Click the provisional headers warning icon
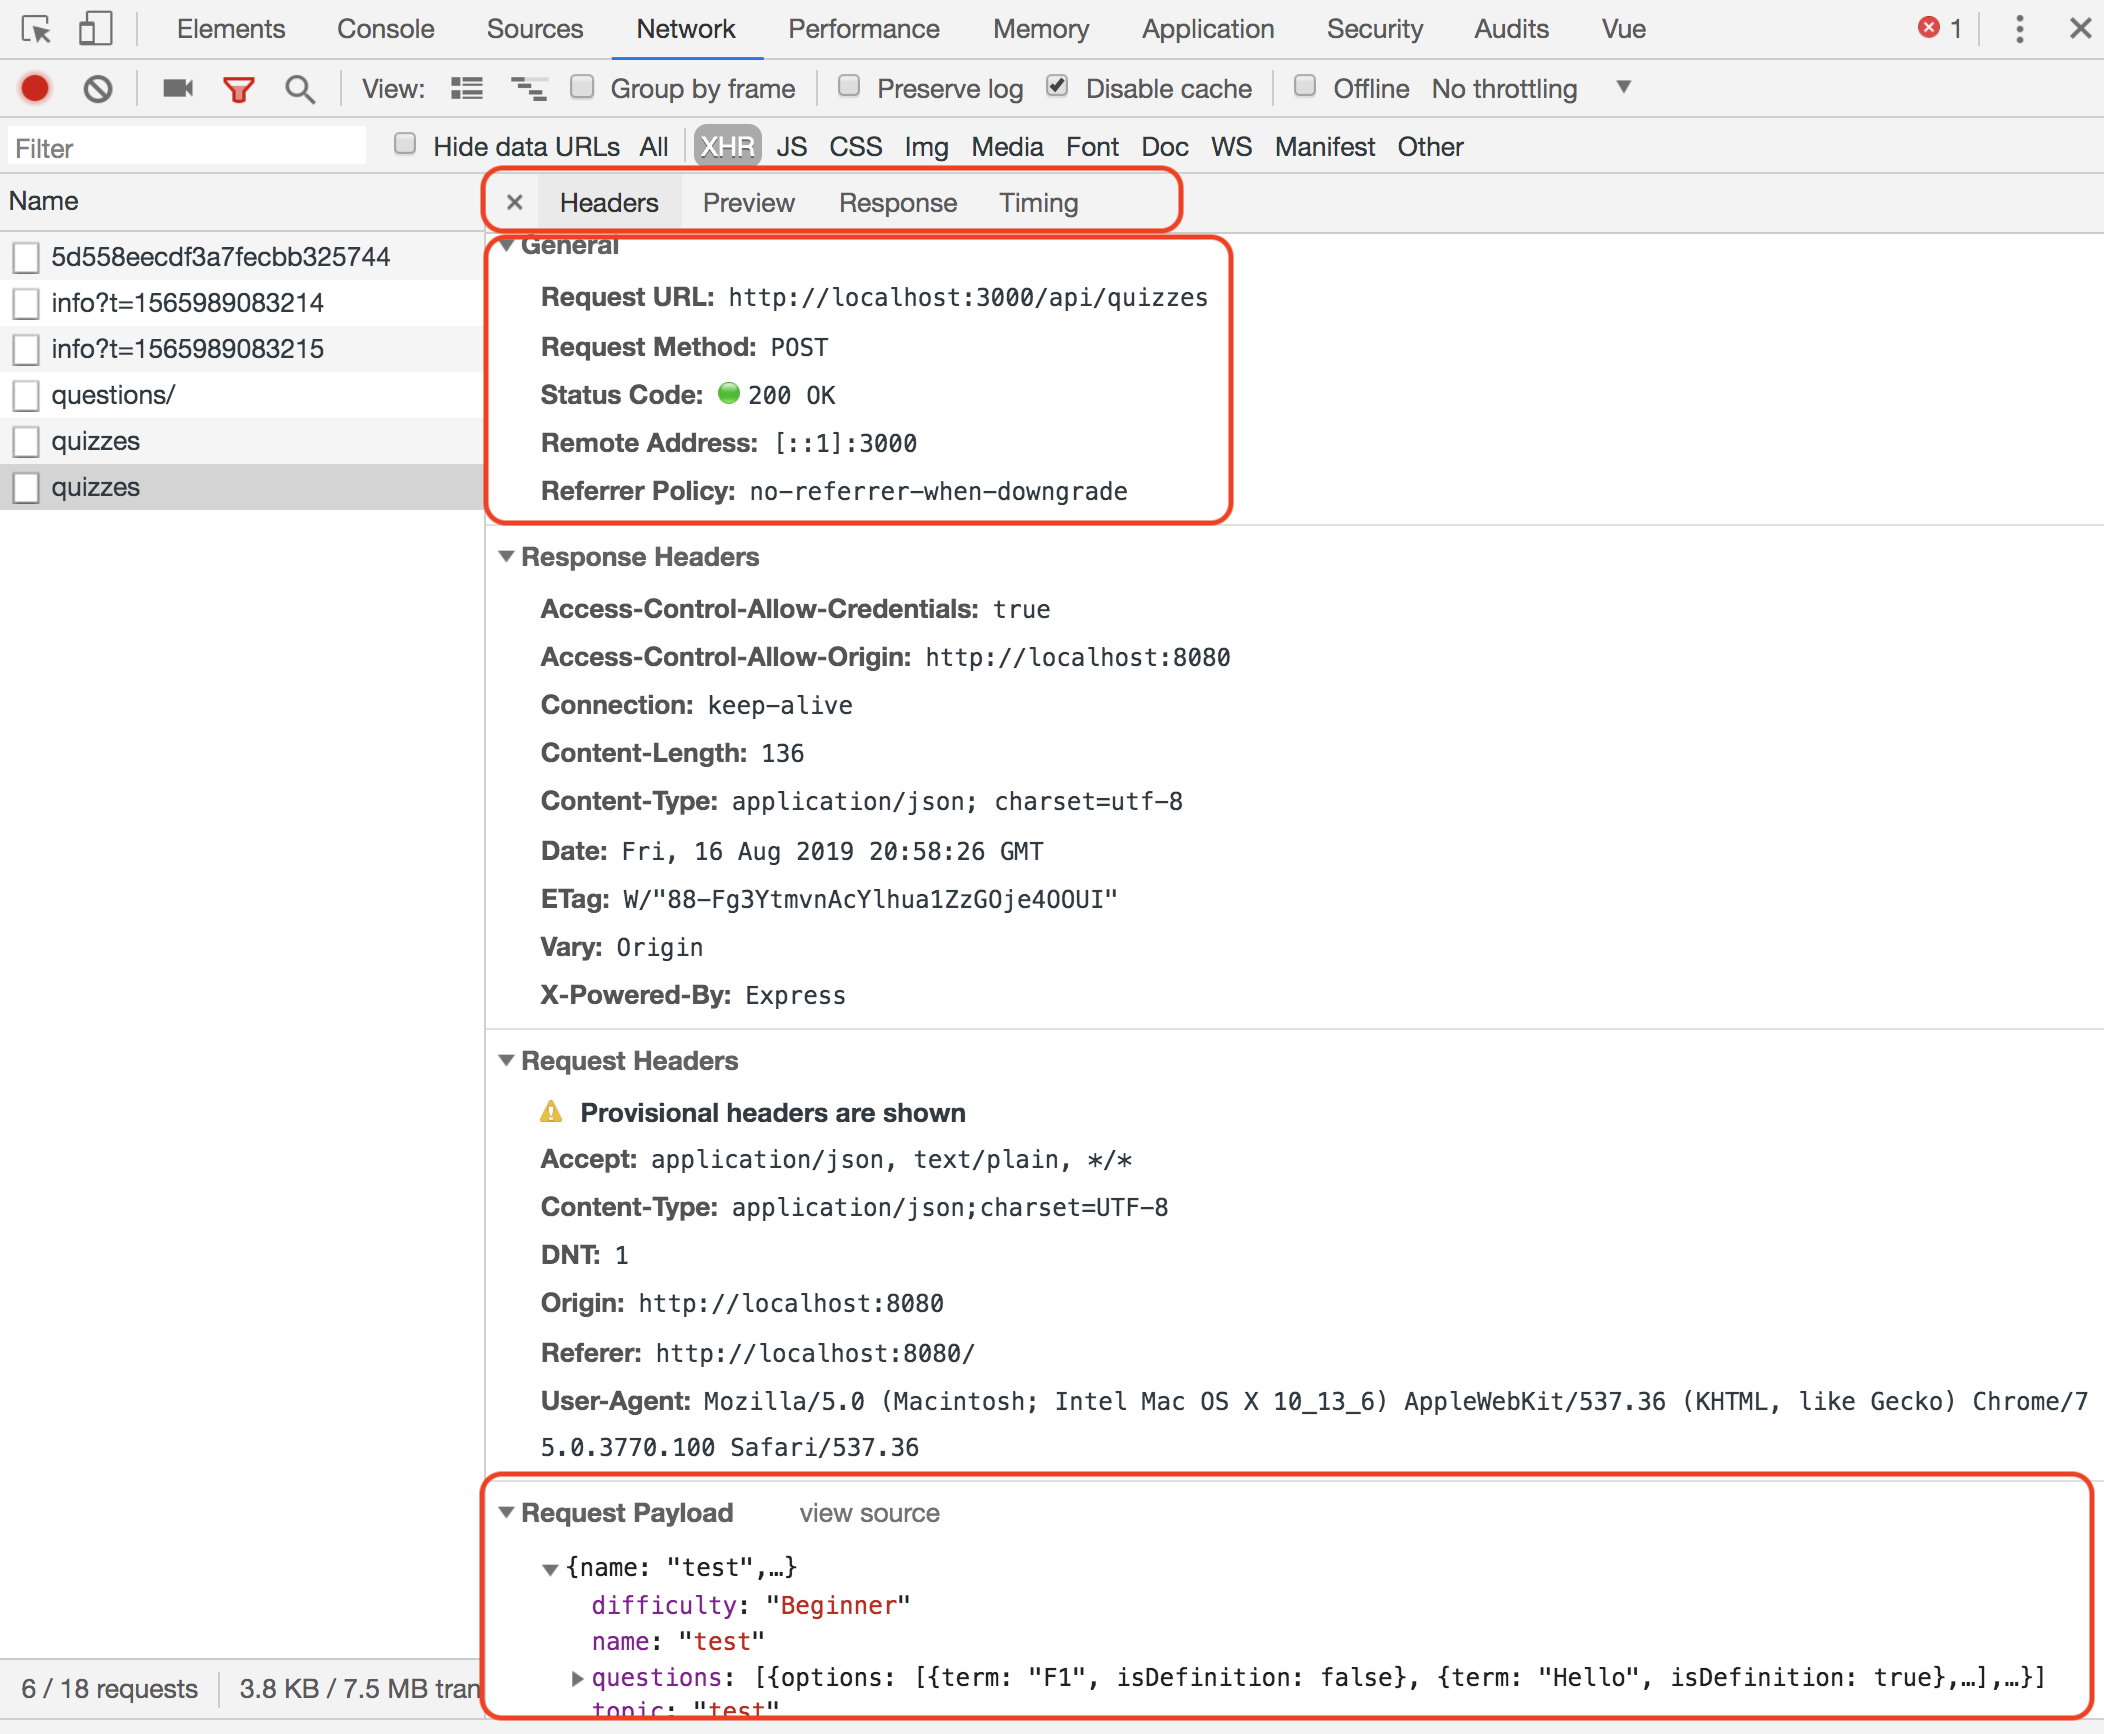Screen dimensions: 2104x1734 point(551,1112)
